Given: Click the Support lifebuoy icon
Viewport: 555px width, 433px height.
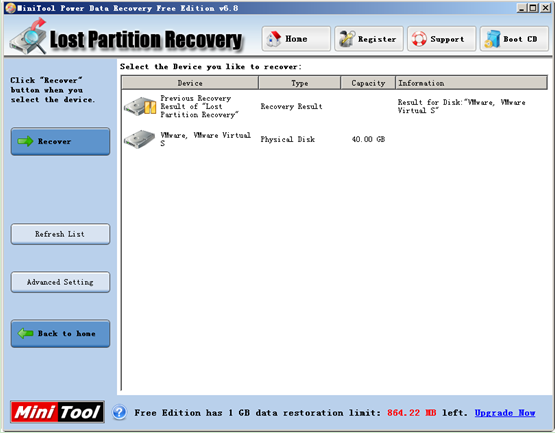Looking at the screenshot, I should [x=419, y=39].
